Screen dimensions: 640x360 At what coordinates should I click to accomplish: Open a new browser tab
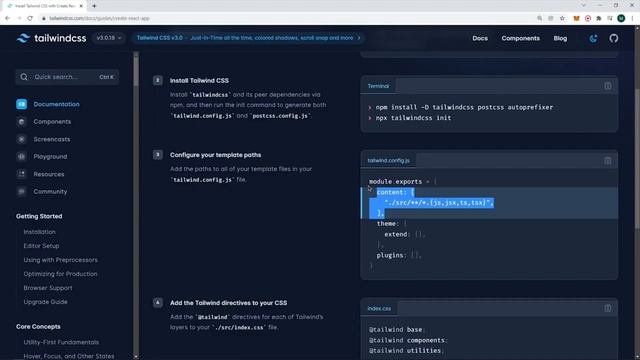coord(94,6)
